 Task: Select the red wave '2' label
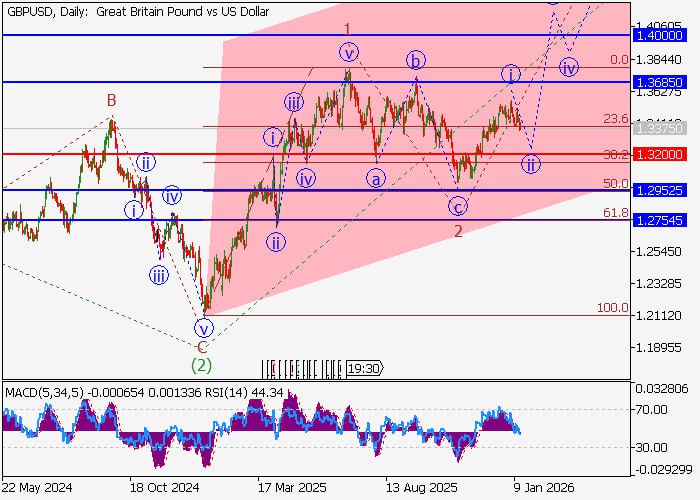point(458,232)
